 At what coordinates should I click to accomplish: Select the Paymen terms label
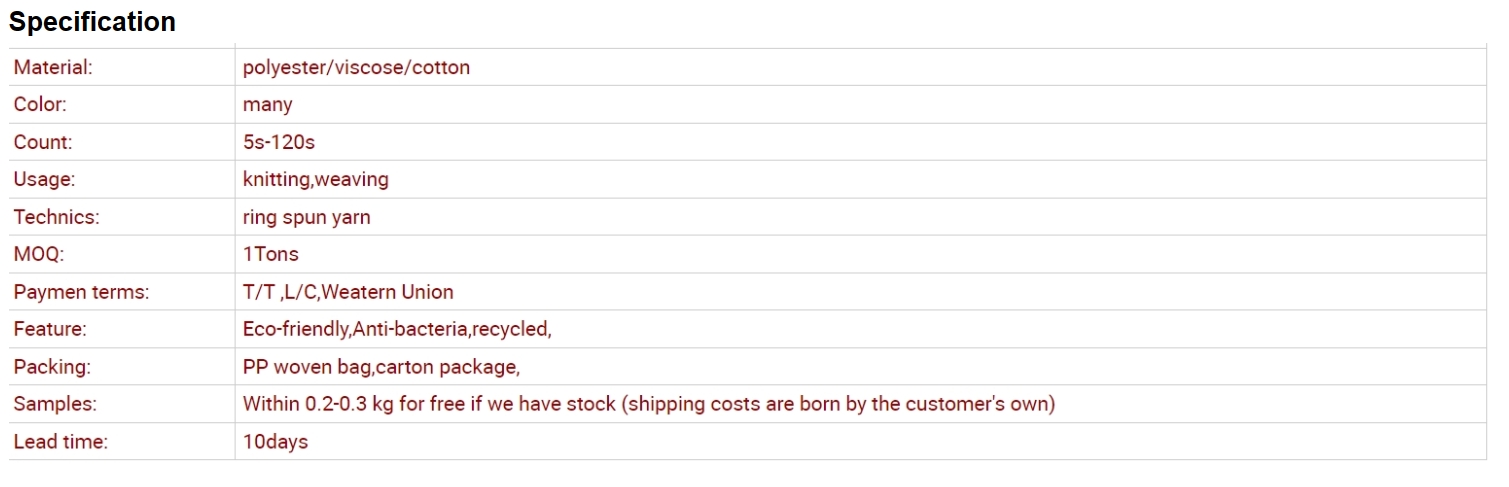(81, 292)
